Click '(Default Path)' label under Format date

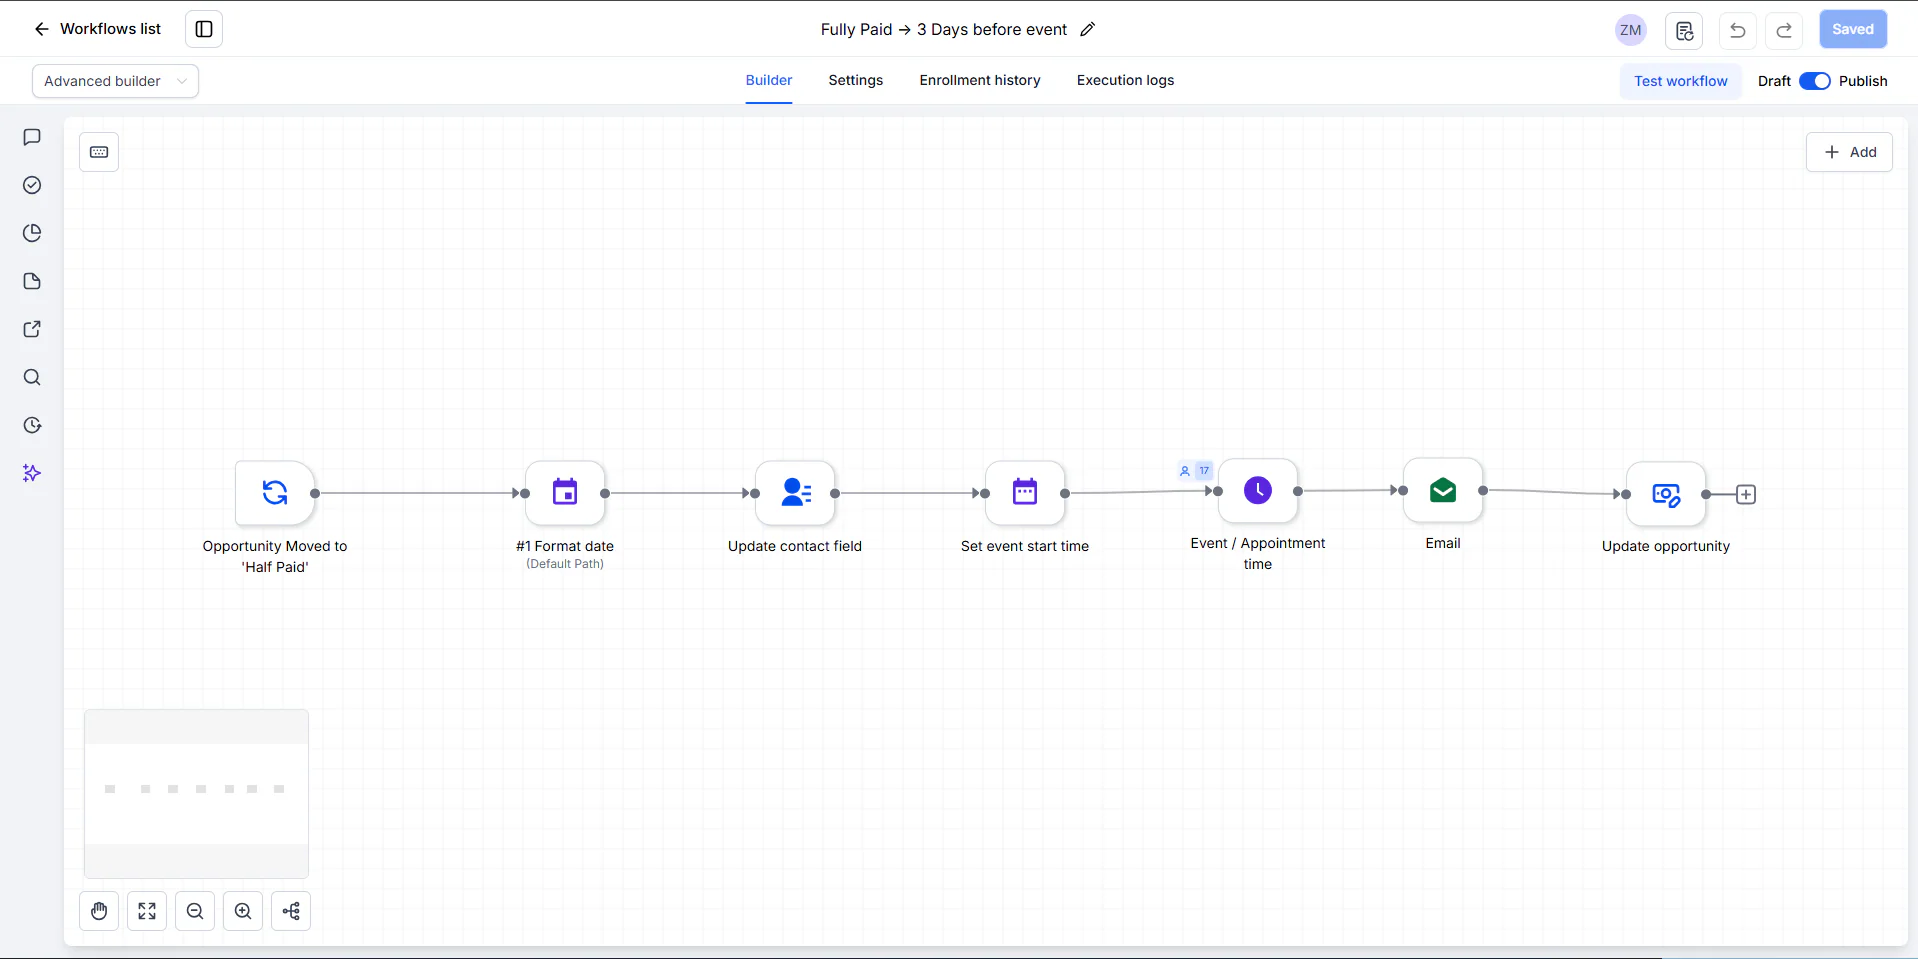(x=565, y=564)
